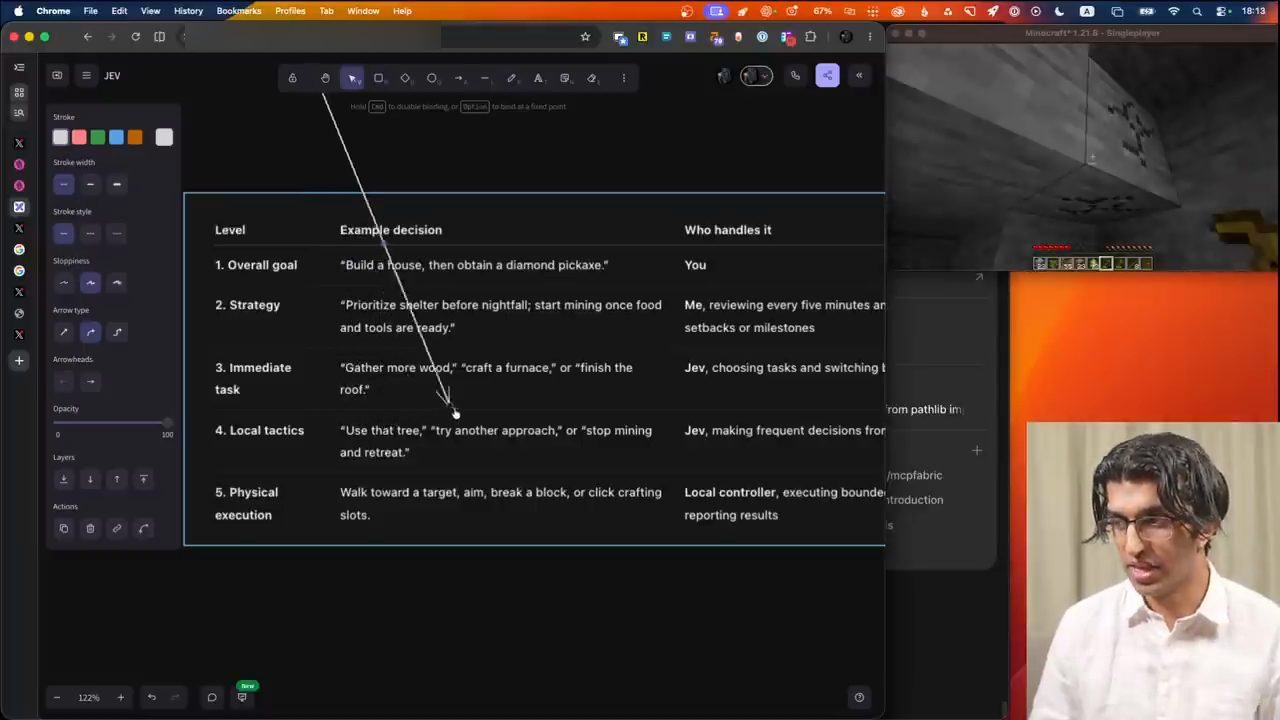This screenshot has height=720, width=1280.
Task: Duplicate the selected element
Action: pos(64,528)
